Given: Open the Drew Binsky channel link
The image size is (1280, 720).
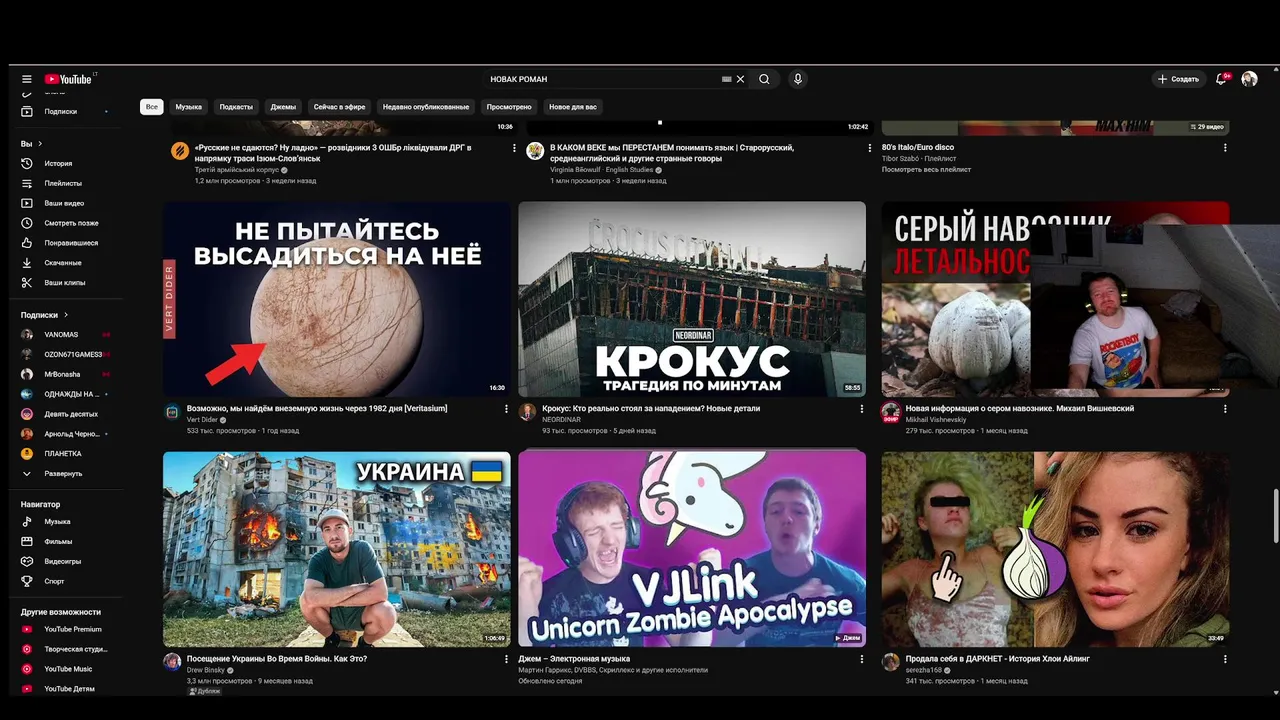Looking at the screenshot, I should pyautogui.click(x=207, y=671).
